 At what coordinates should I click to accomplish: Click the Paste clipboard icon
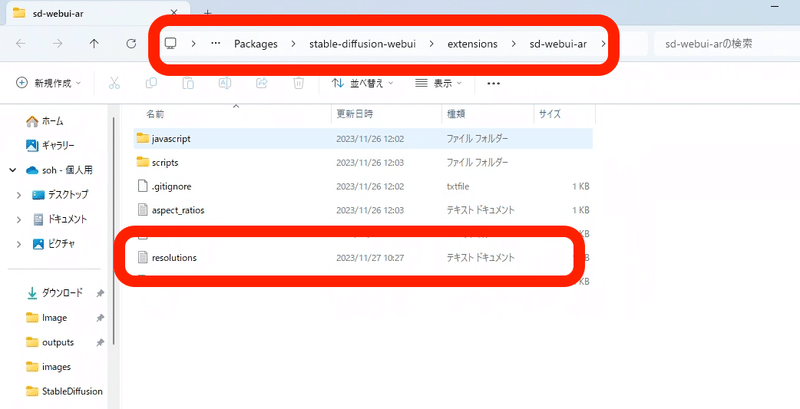click(x=188, y=83)
